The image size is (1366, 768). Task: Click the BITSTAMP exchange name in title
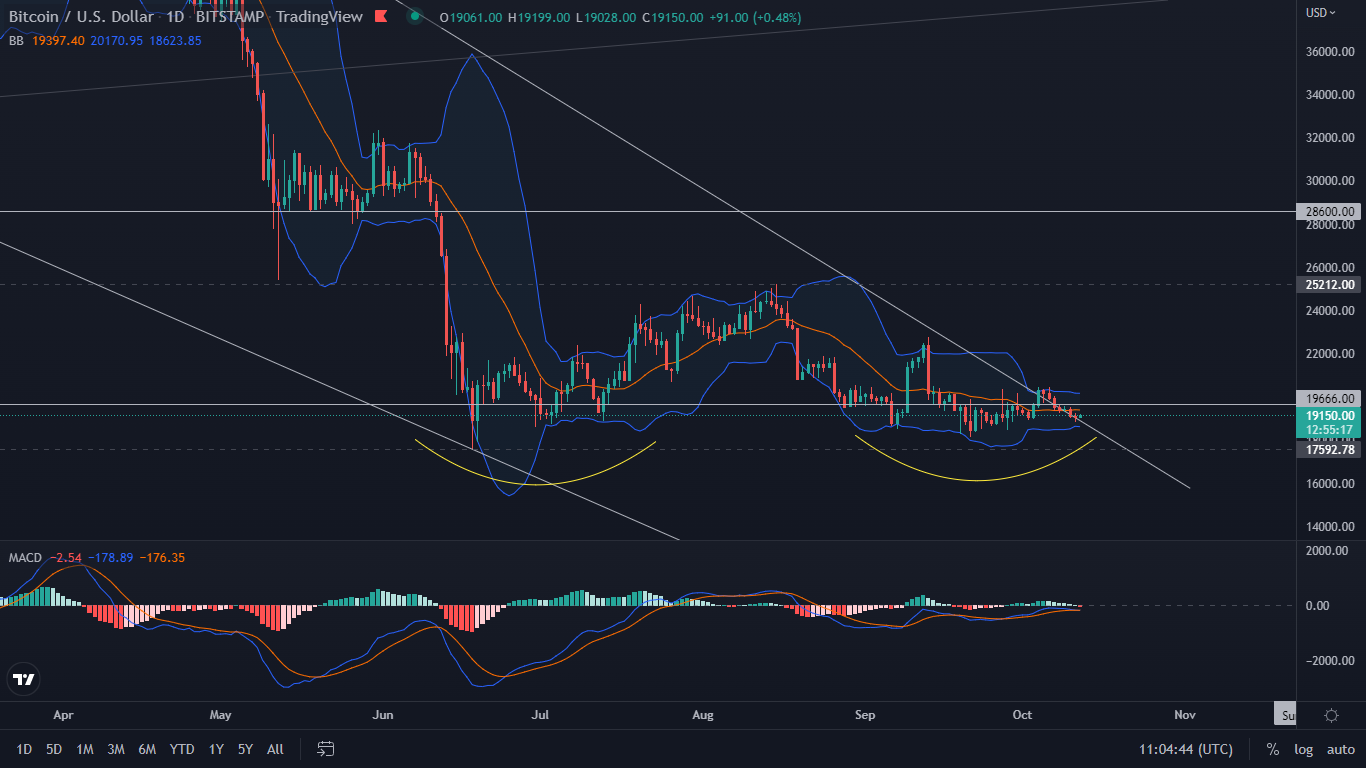[229, 17]
